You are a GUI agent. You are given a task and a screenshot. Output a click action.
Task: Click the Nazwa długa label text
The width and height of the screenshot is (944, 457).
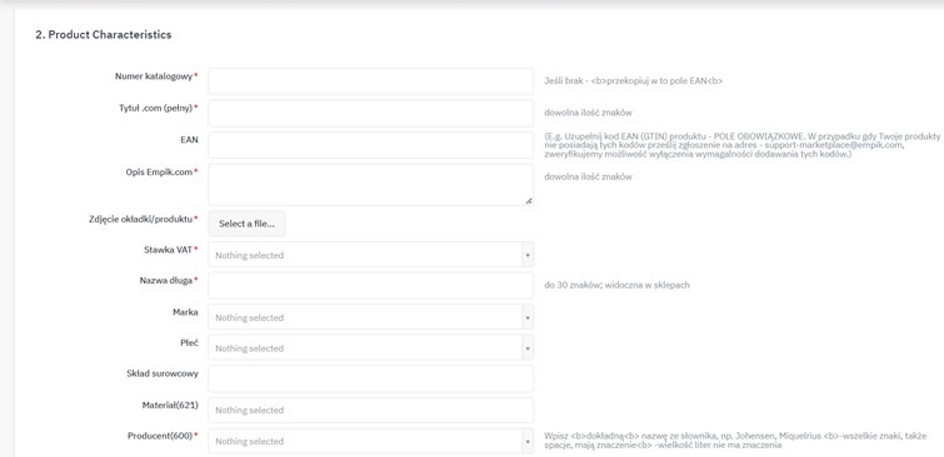click(165, 280)
